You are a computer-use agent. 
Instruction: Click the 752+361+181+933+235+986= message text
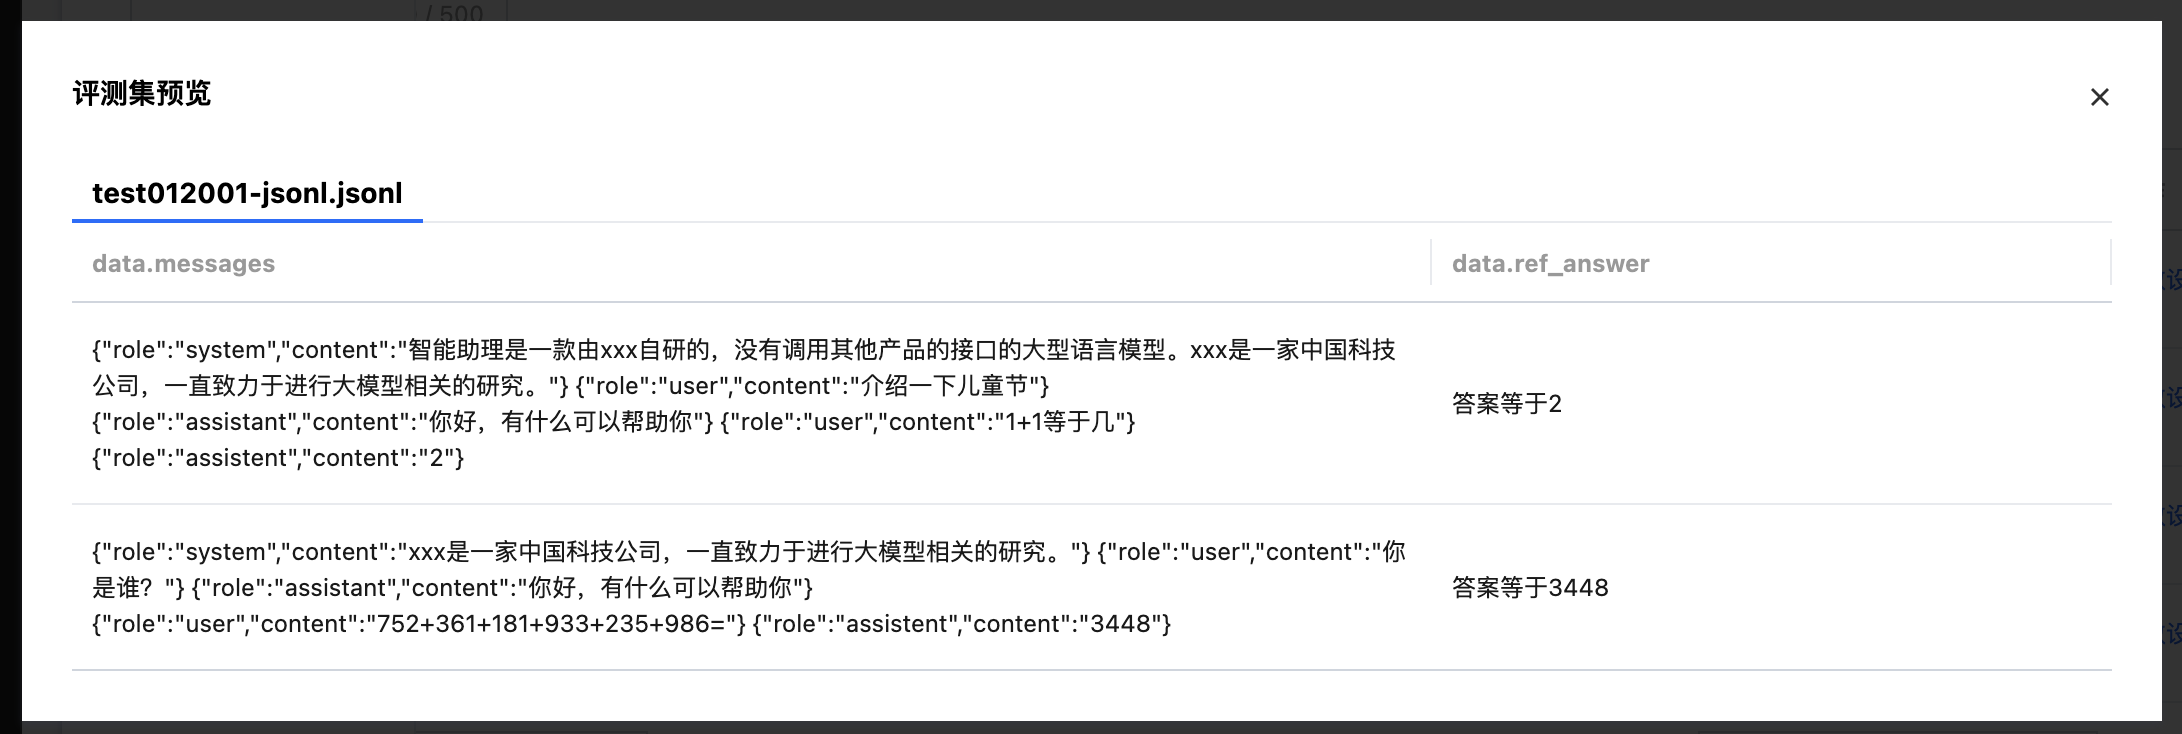(x=555, y=624)
